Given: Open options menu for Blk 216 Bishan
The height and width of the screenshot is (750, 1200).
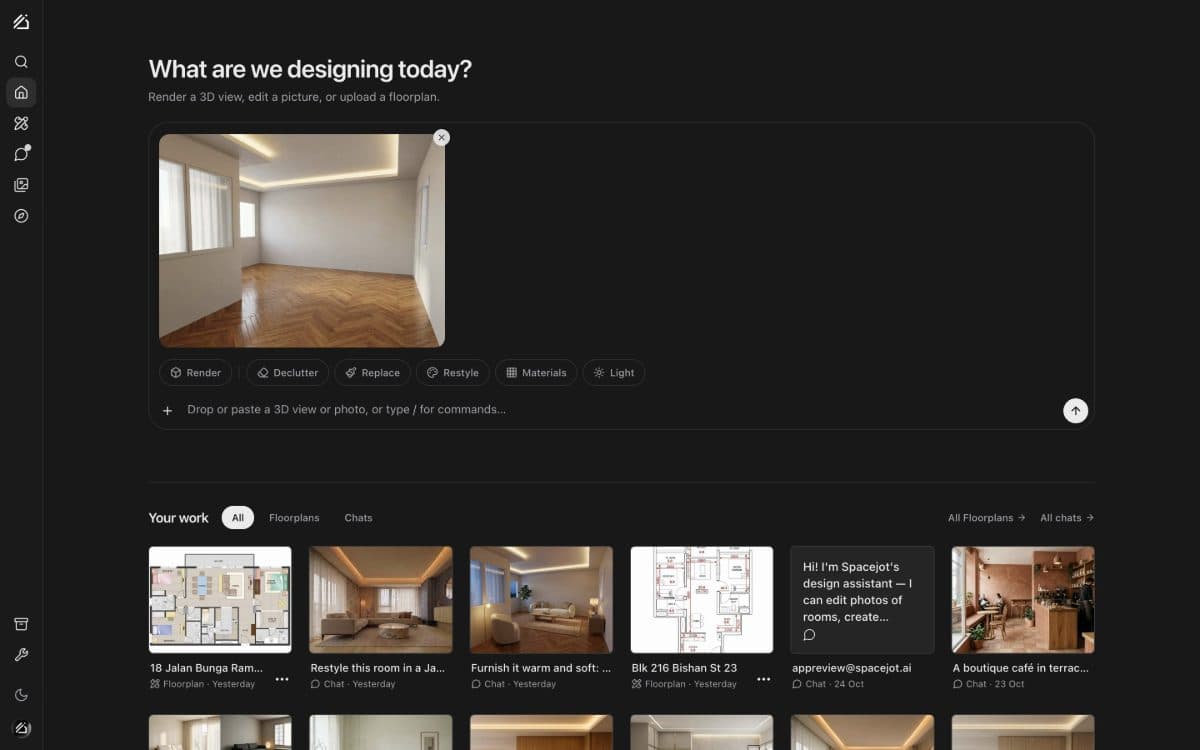Looking at the screenshot, I should point(764,679).
